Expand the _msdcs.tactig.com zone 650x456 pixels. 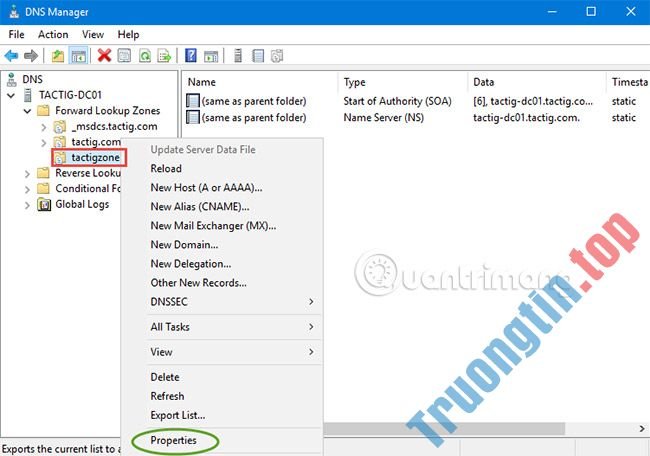coord(44,127)
